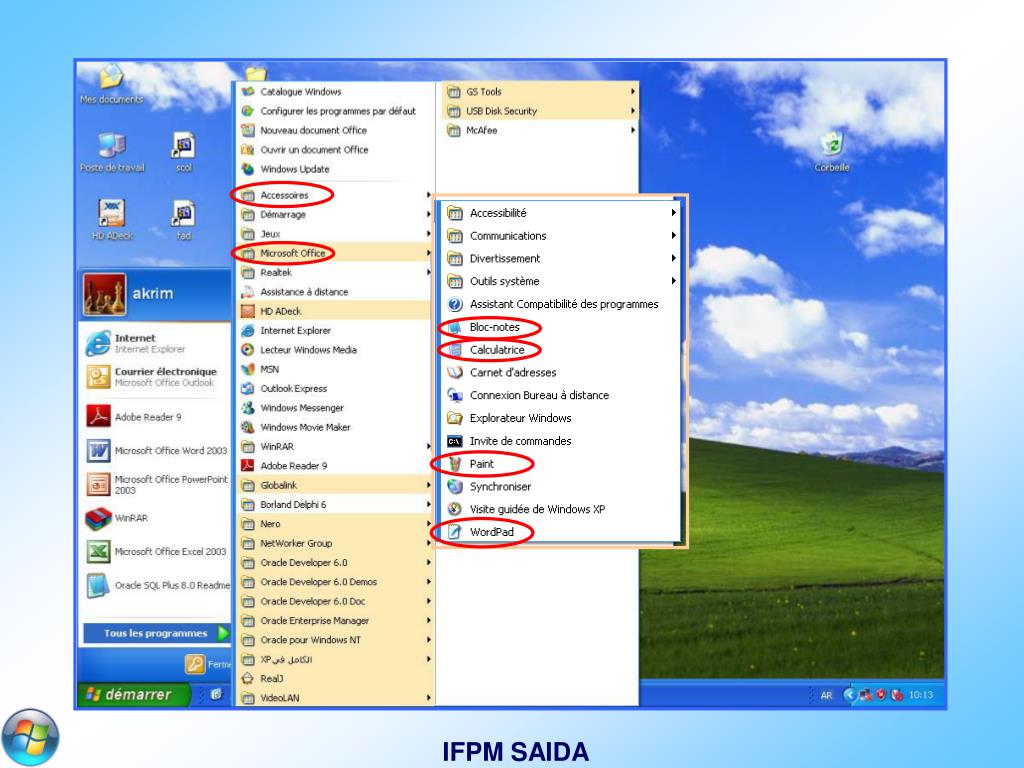Open Borland Delphi 6 program group
The width and height of the screenshot is (1024, 768).
335,504
